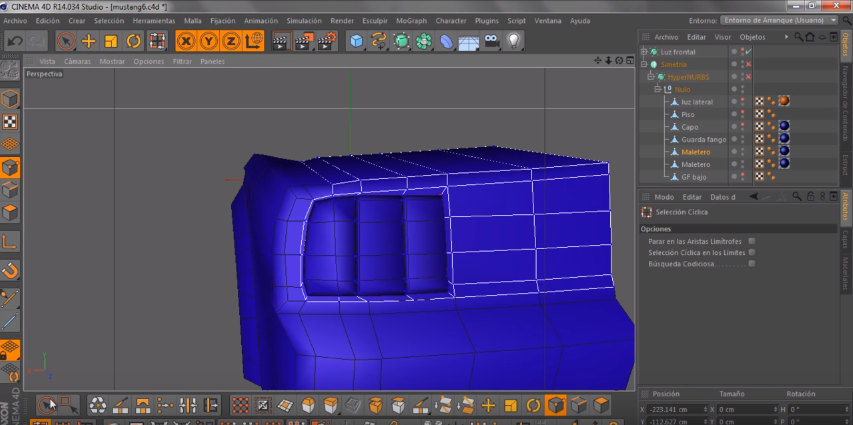
Task: Switch to the Capas side tab
Action: point(845,239)
